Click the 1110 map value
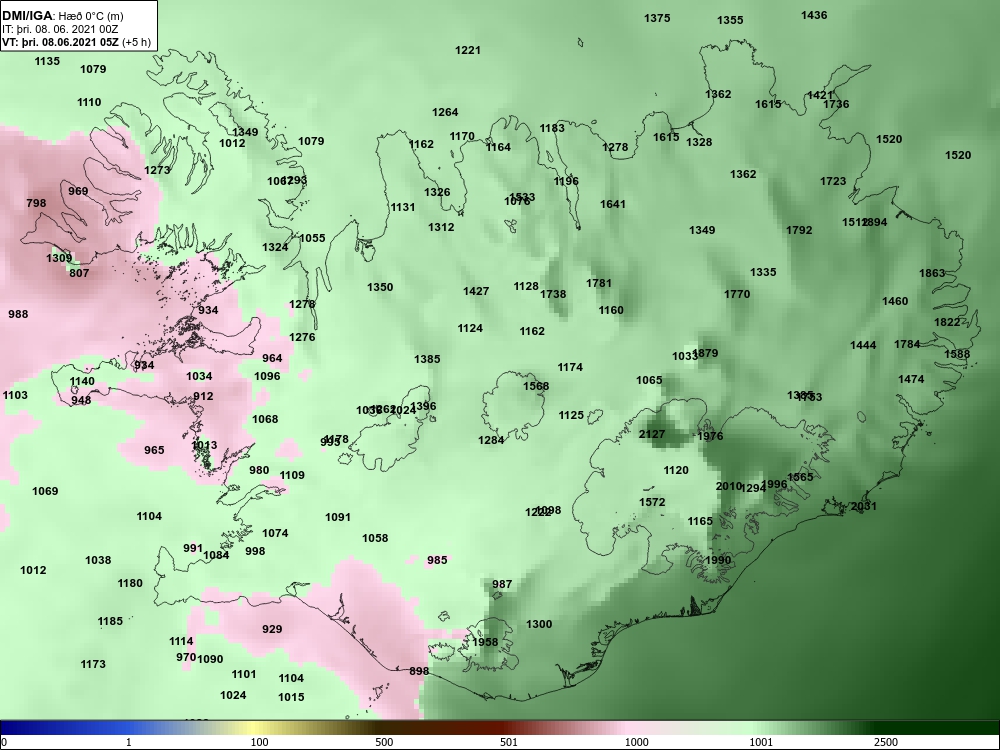 [x=89, y=103]
